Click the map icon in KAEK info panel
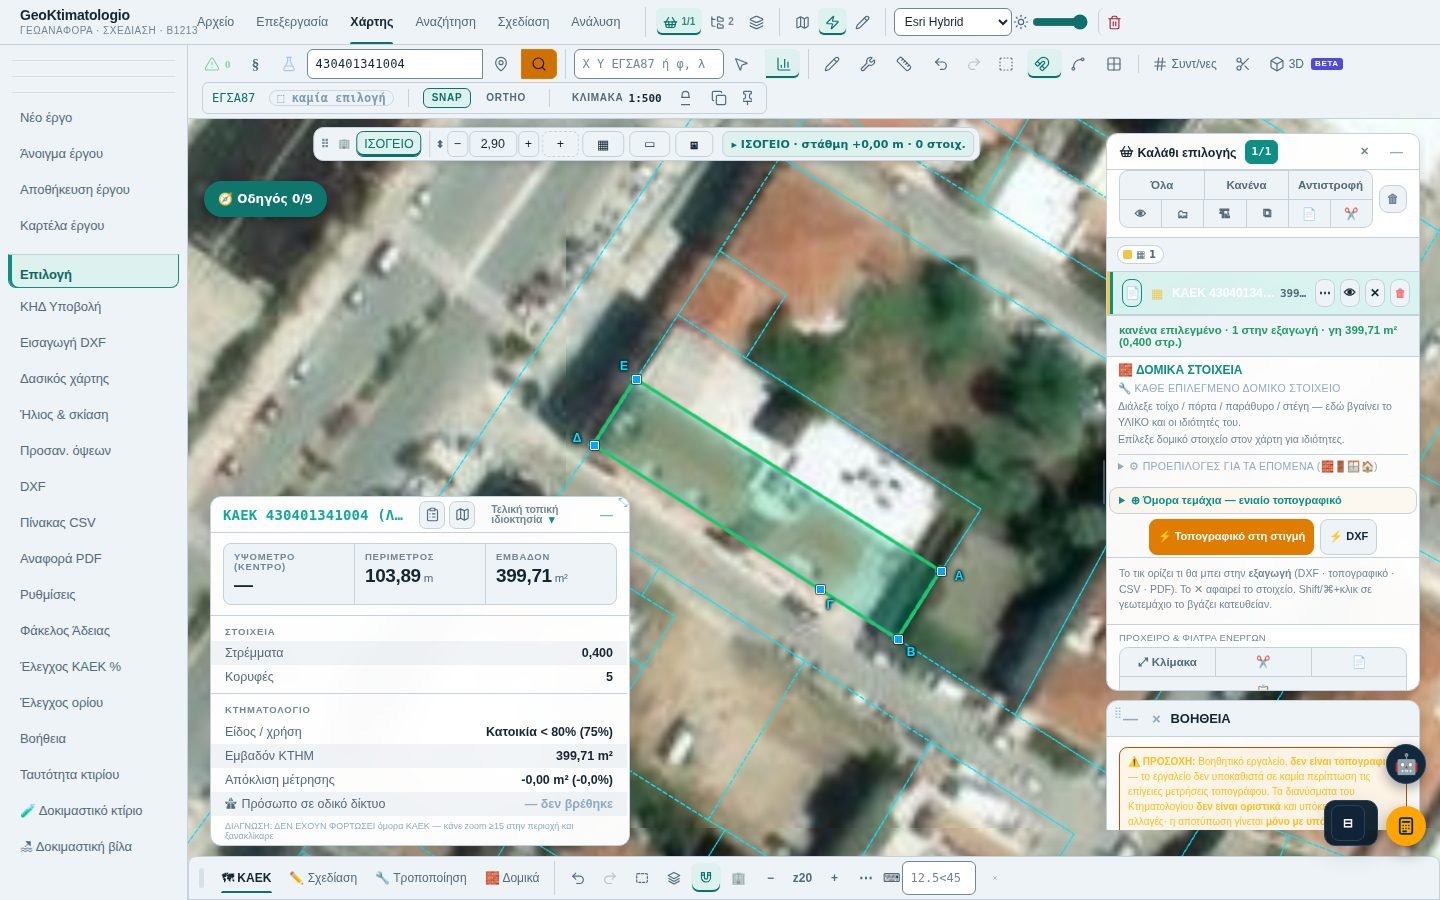This screenshot has height=900, width=1440. pos(462,515)
